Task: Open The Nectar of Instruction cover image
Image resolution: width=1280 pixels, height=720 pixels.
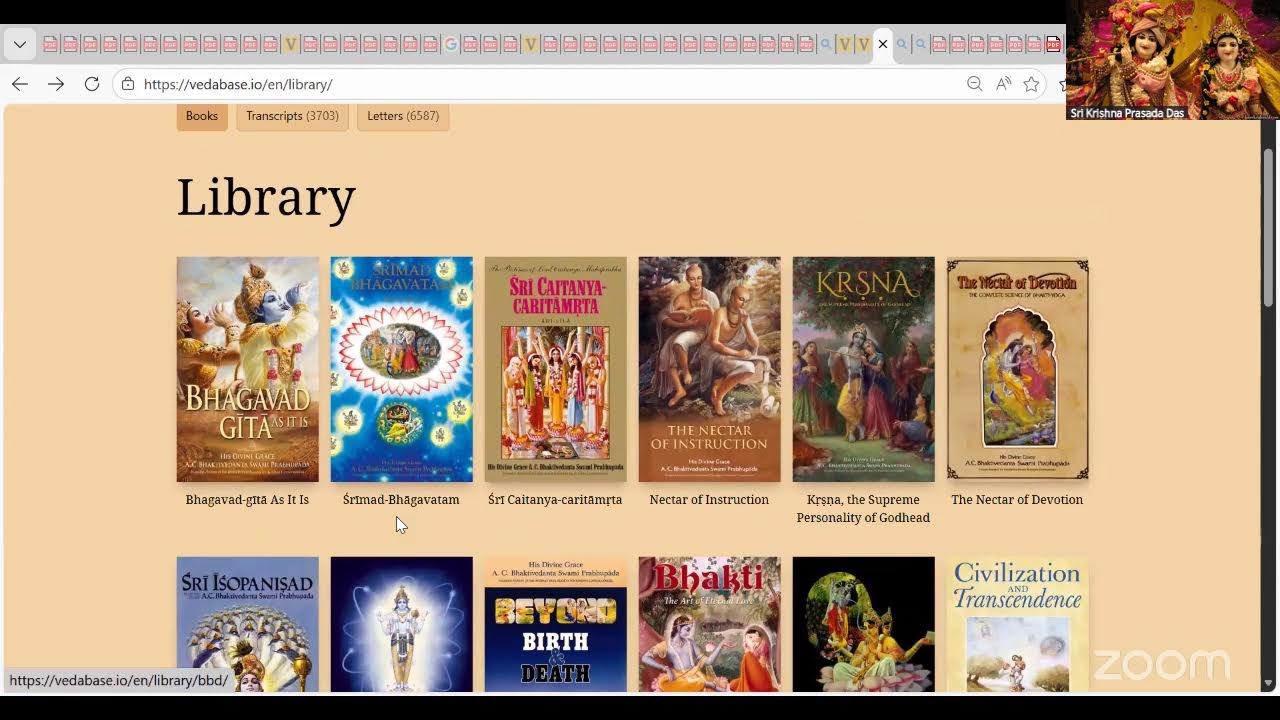Action: click(x=710, y=369)
